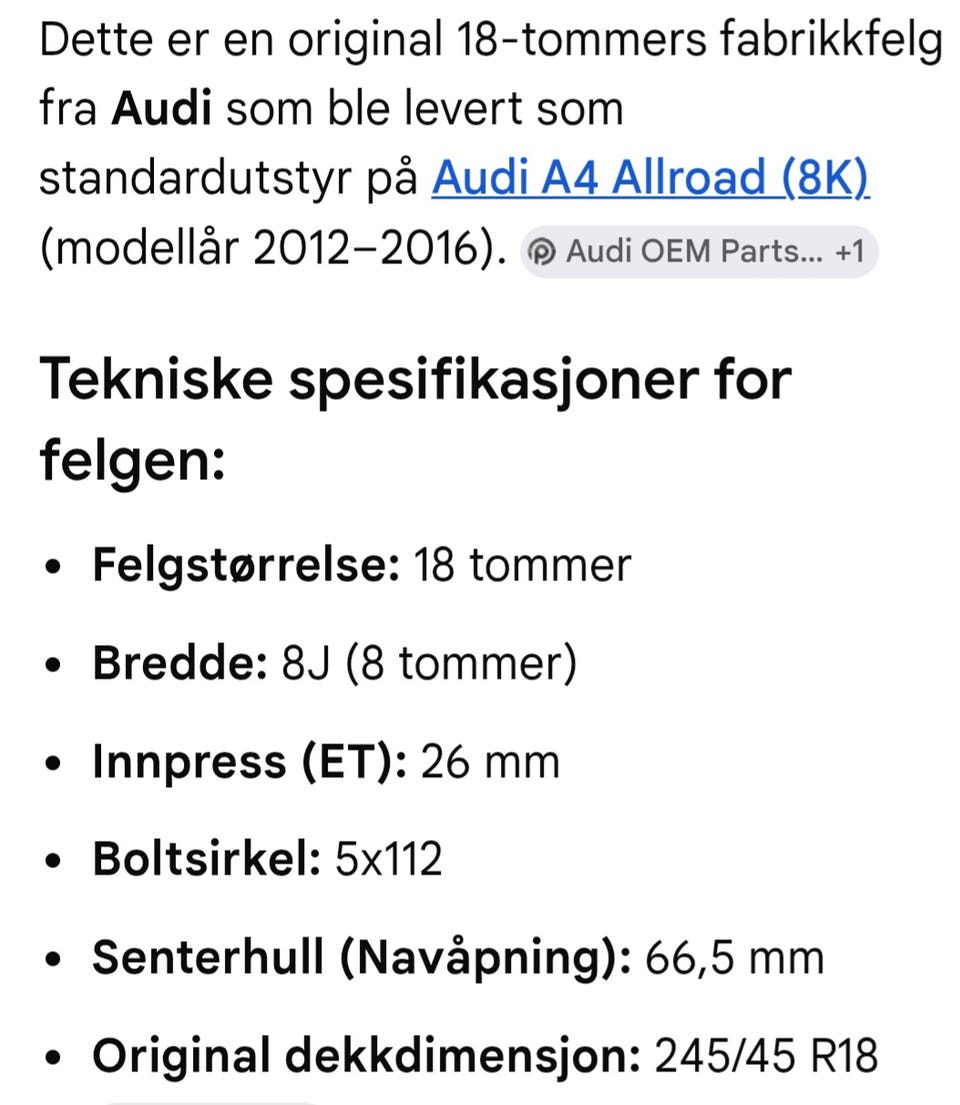Screen dimensions: 960x1105
Task: Open the Audi OEM Parts source chip
Action: click(699, 252)
